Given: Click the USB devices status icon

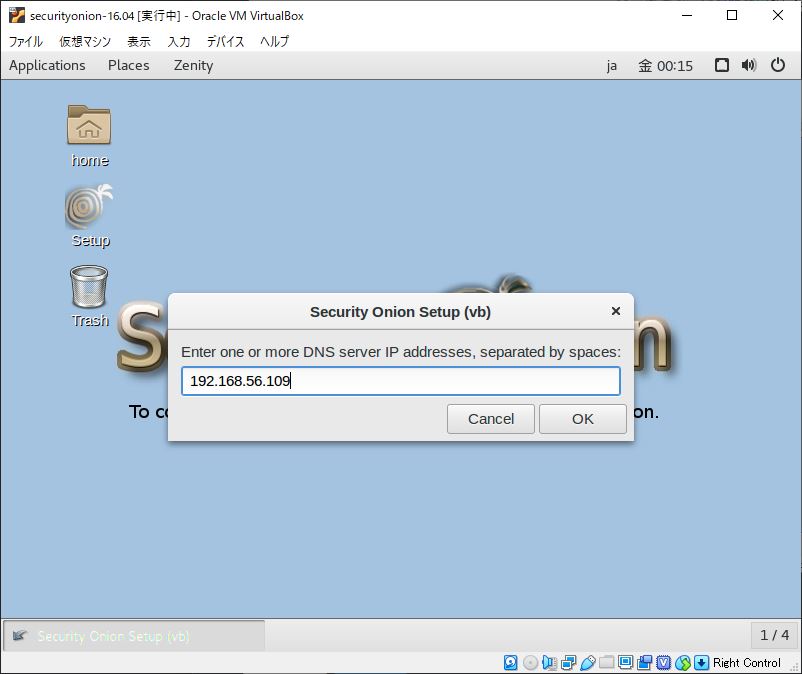Looking at the screenshot, I should (x=588, y=663).
